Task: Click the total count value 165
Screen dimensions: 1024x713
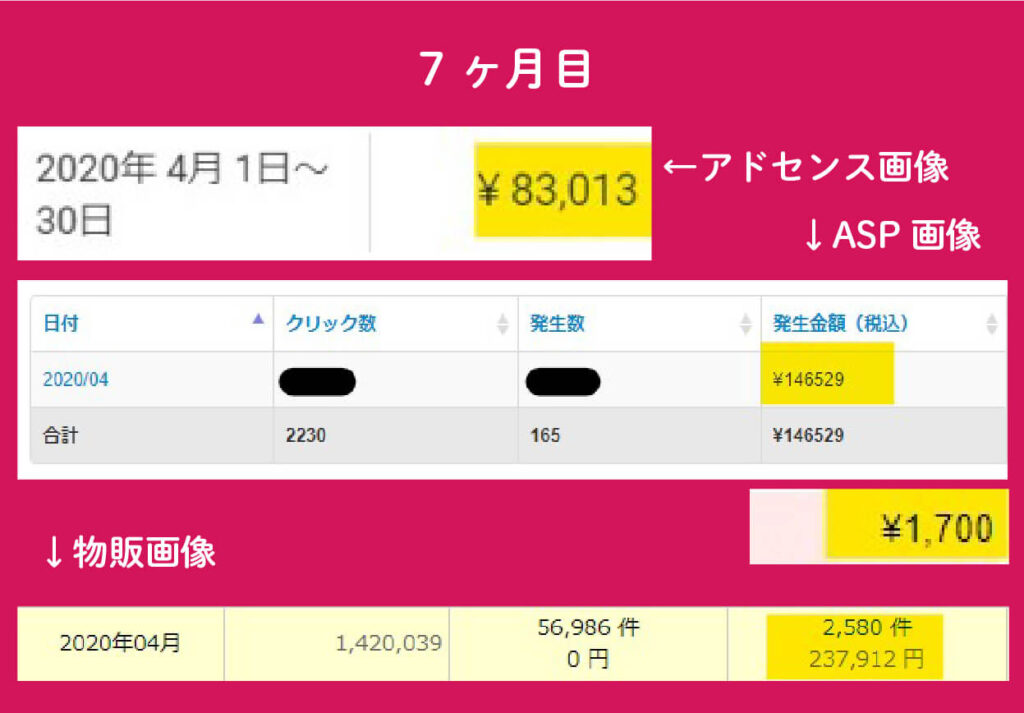Action: [545, 435]
